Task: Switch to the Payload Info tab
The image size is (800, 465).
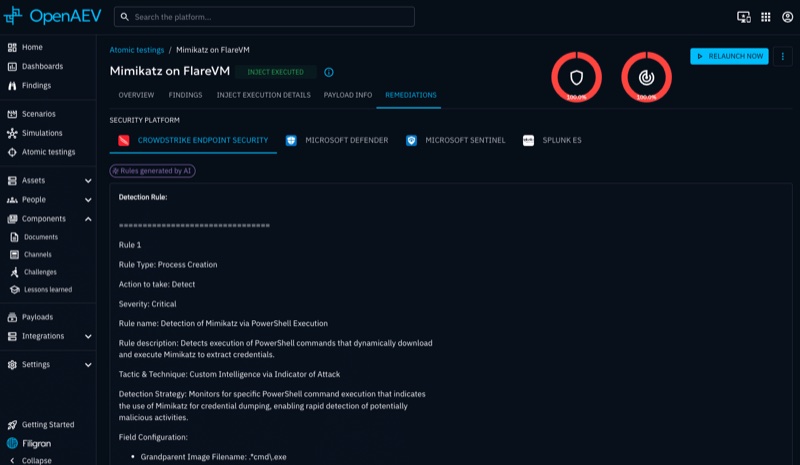Action: 347,95
